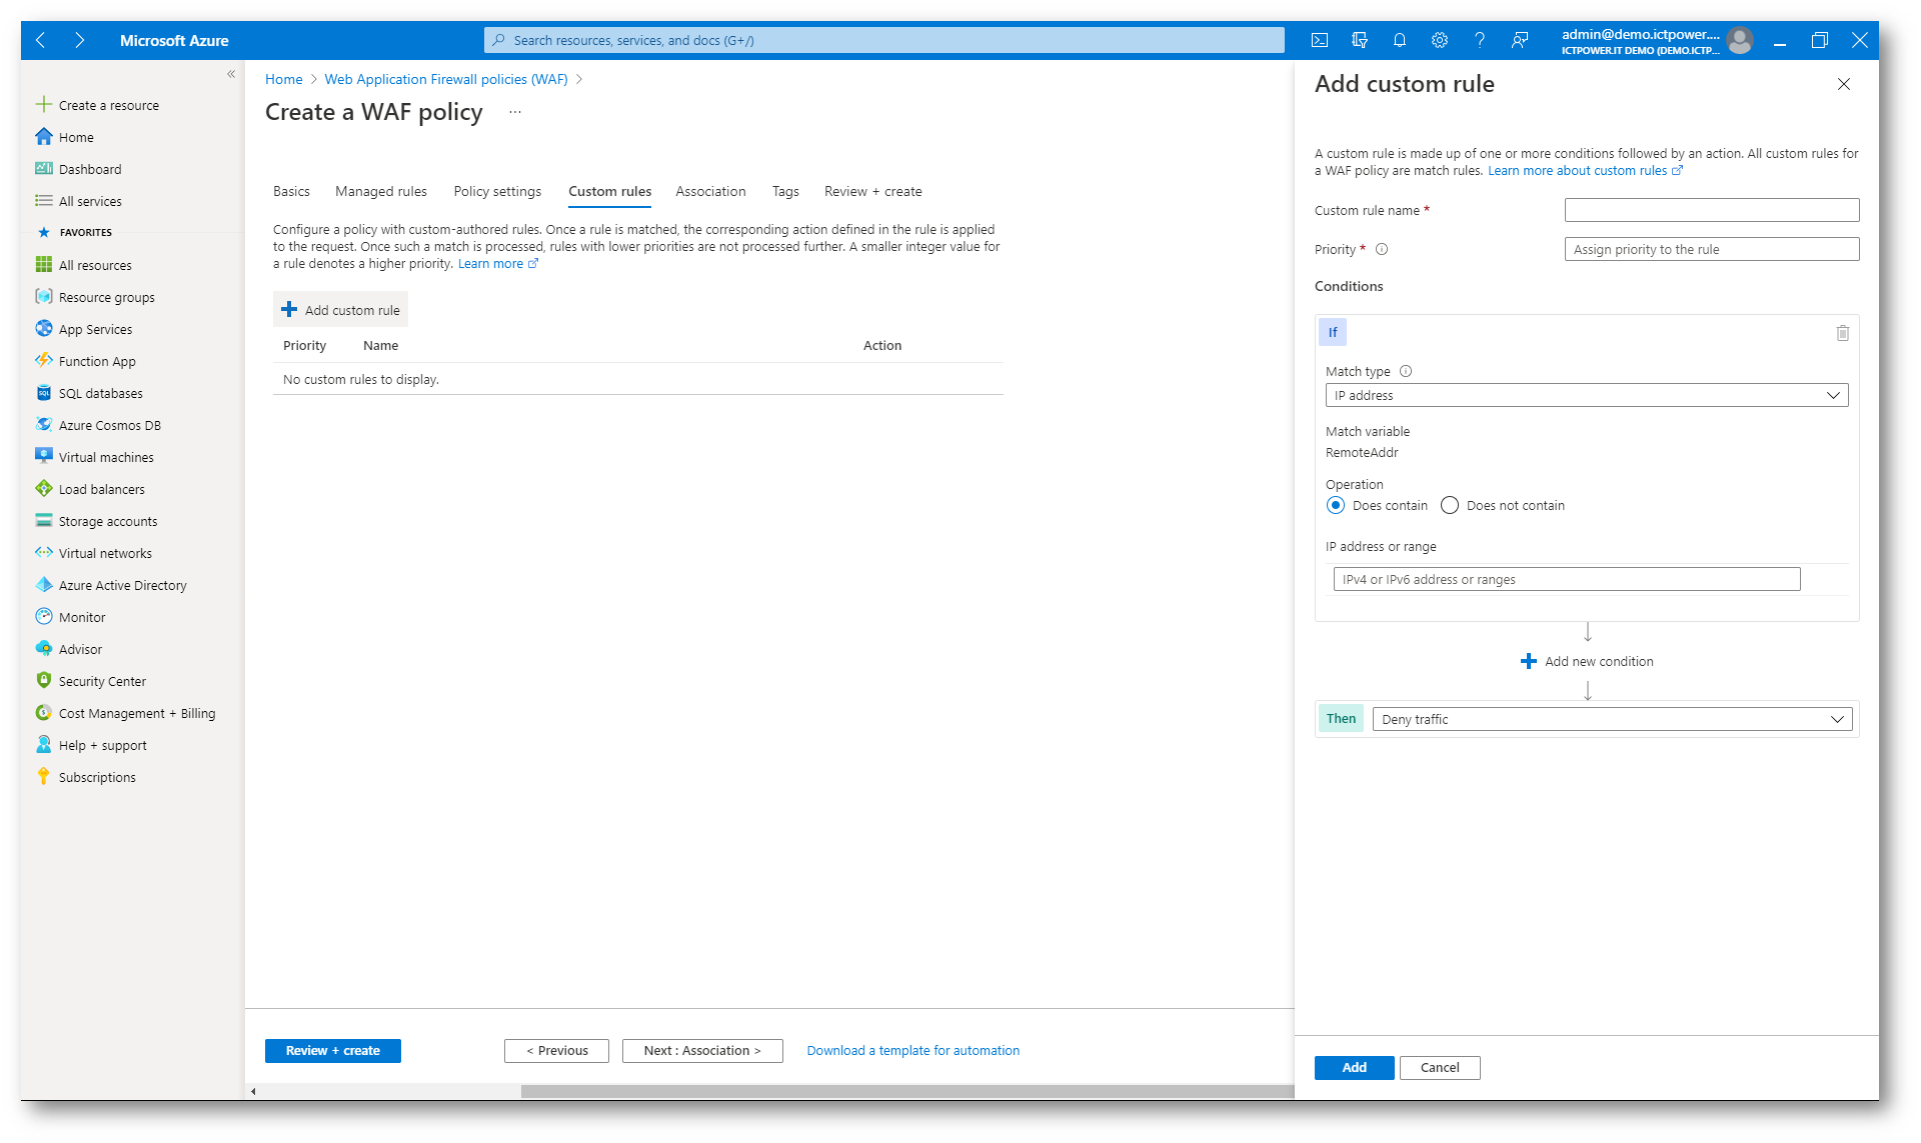Open Directory + subscription filter icon
Image resolution: width=1921 pixels, height=1143 pixels.
click(1359, 40)
